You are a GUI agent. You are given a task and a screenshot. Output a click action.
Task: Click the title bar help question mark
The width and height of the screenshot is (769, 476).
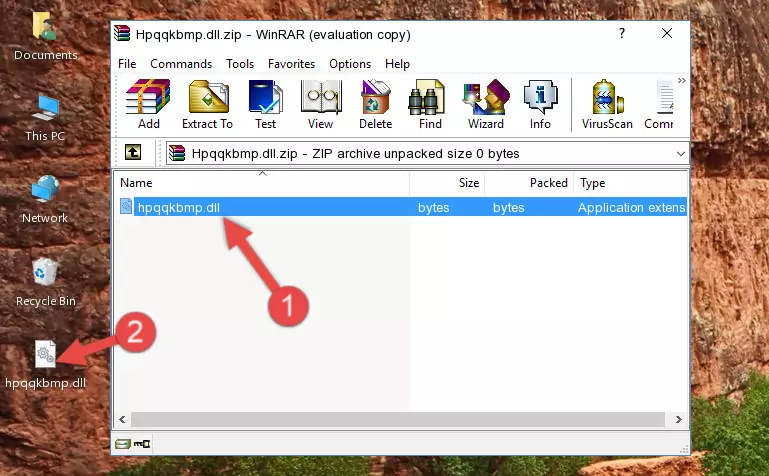click(x=621, y=33)
